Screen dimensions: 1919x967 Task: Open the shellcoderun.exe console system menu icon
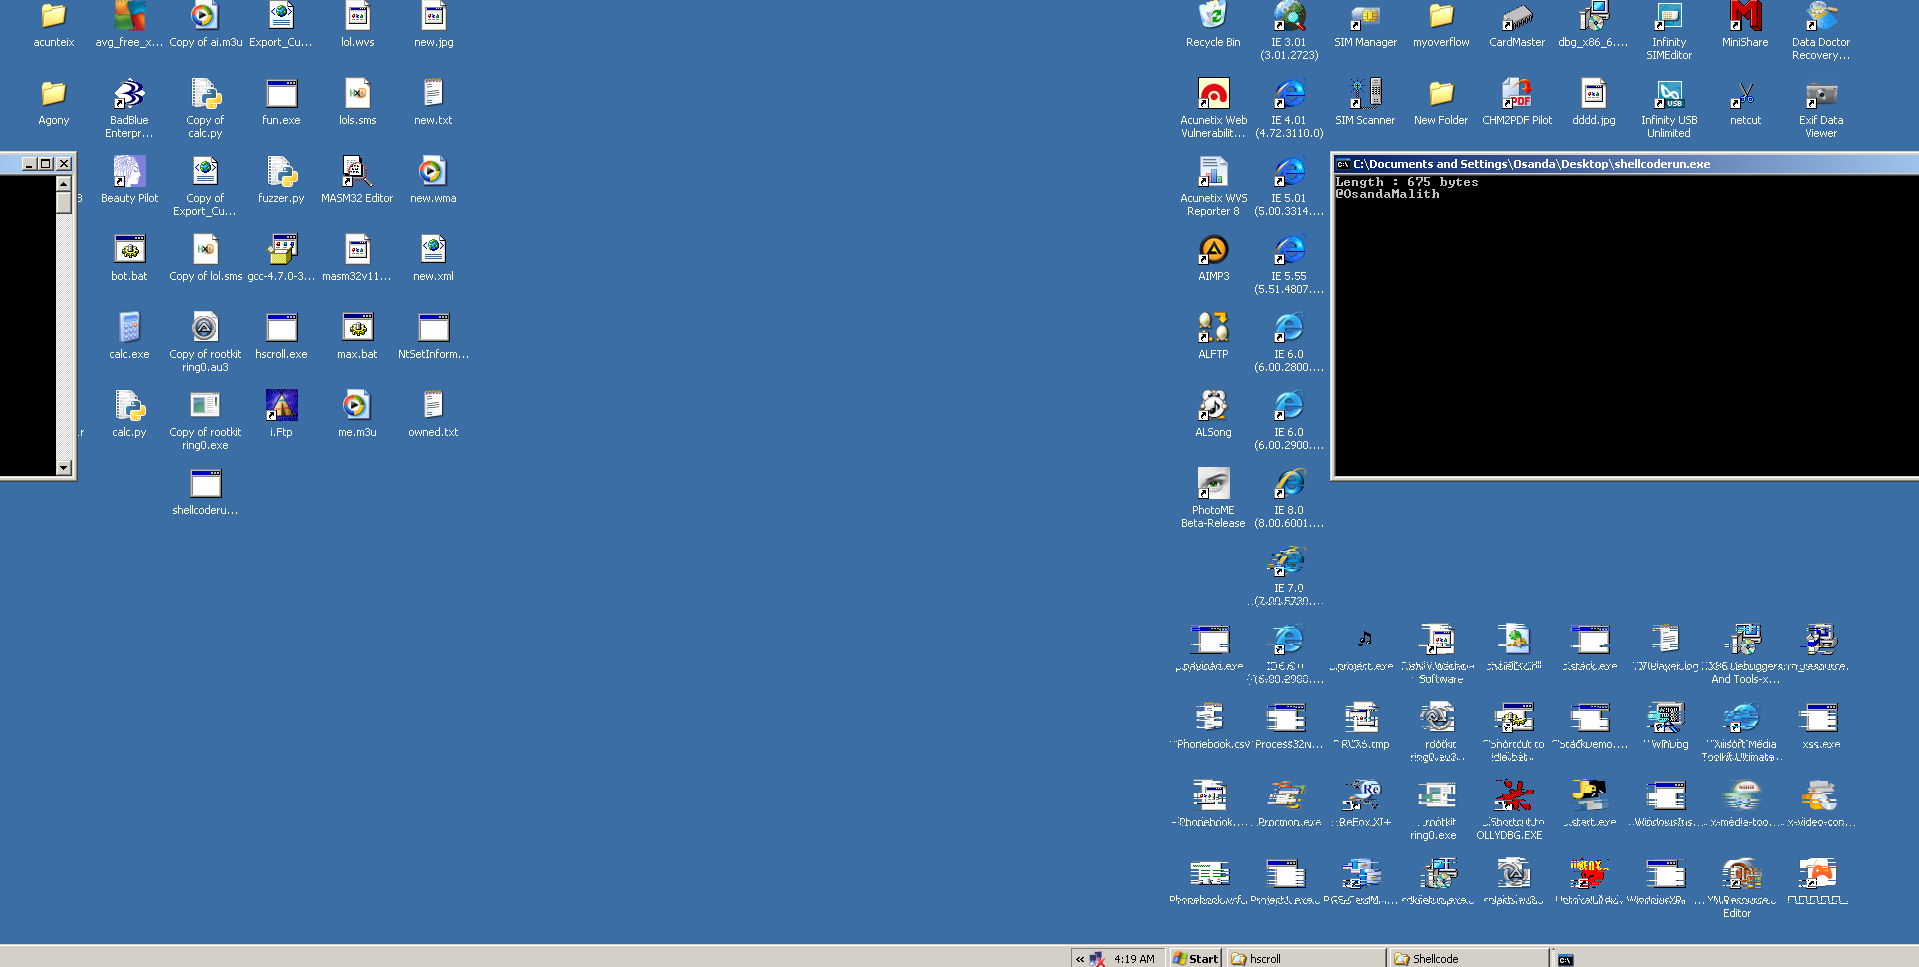coord(1343,164)
